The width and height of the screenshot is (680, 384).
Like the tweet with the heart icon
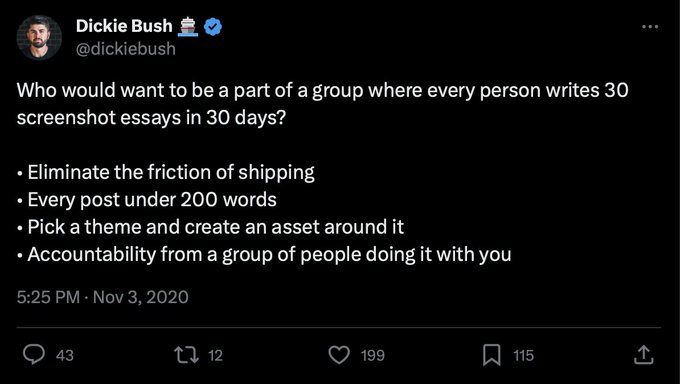[339, 355]
